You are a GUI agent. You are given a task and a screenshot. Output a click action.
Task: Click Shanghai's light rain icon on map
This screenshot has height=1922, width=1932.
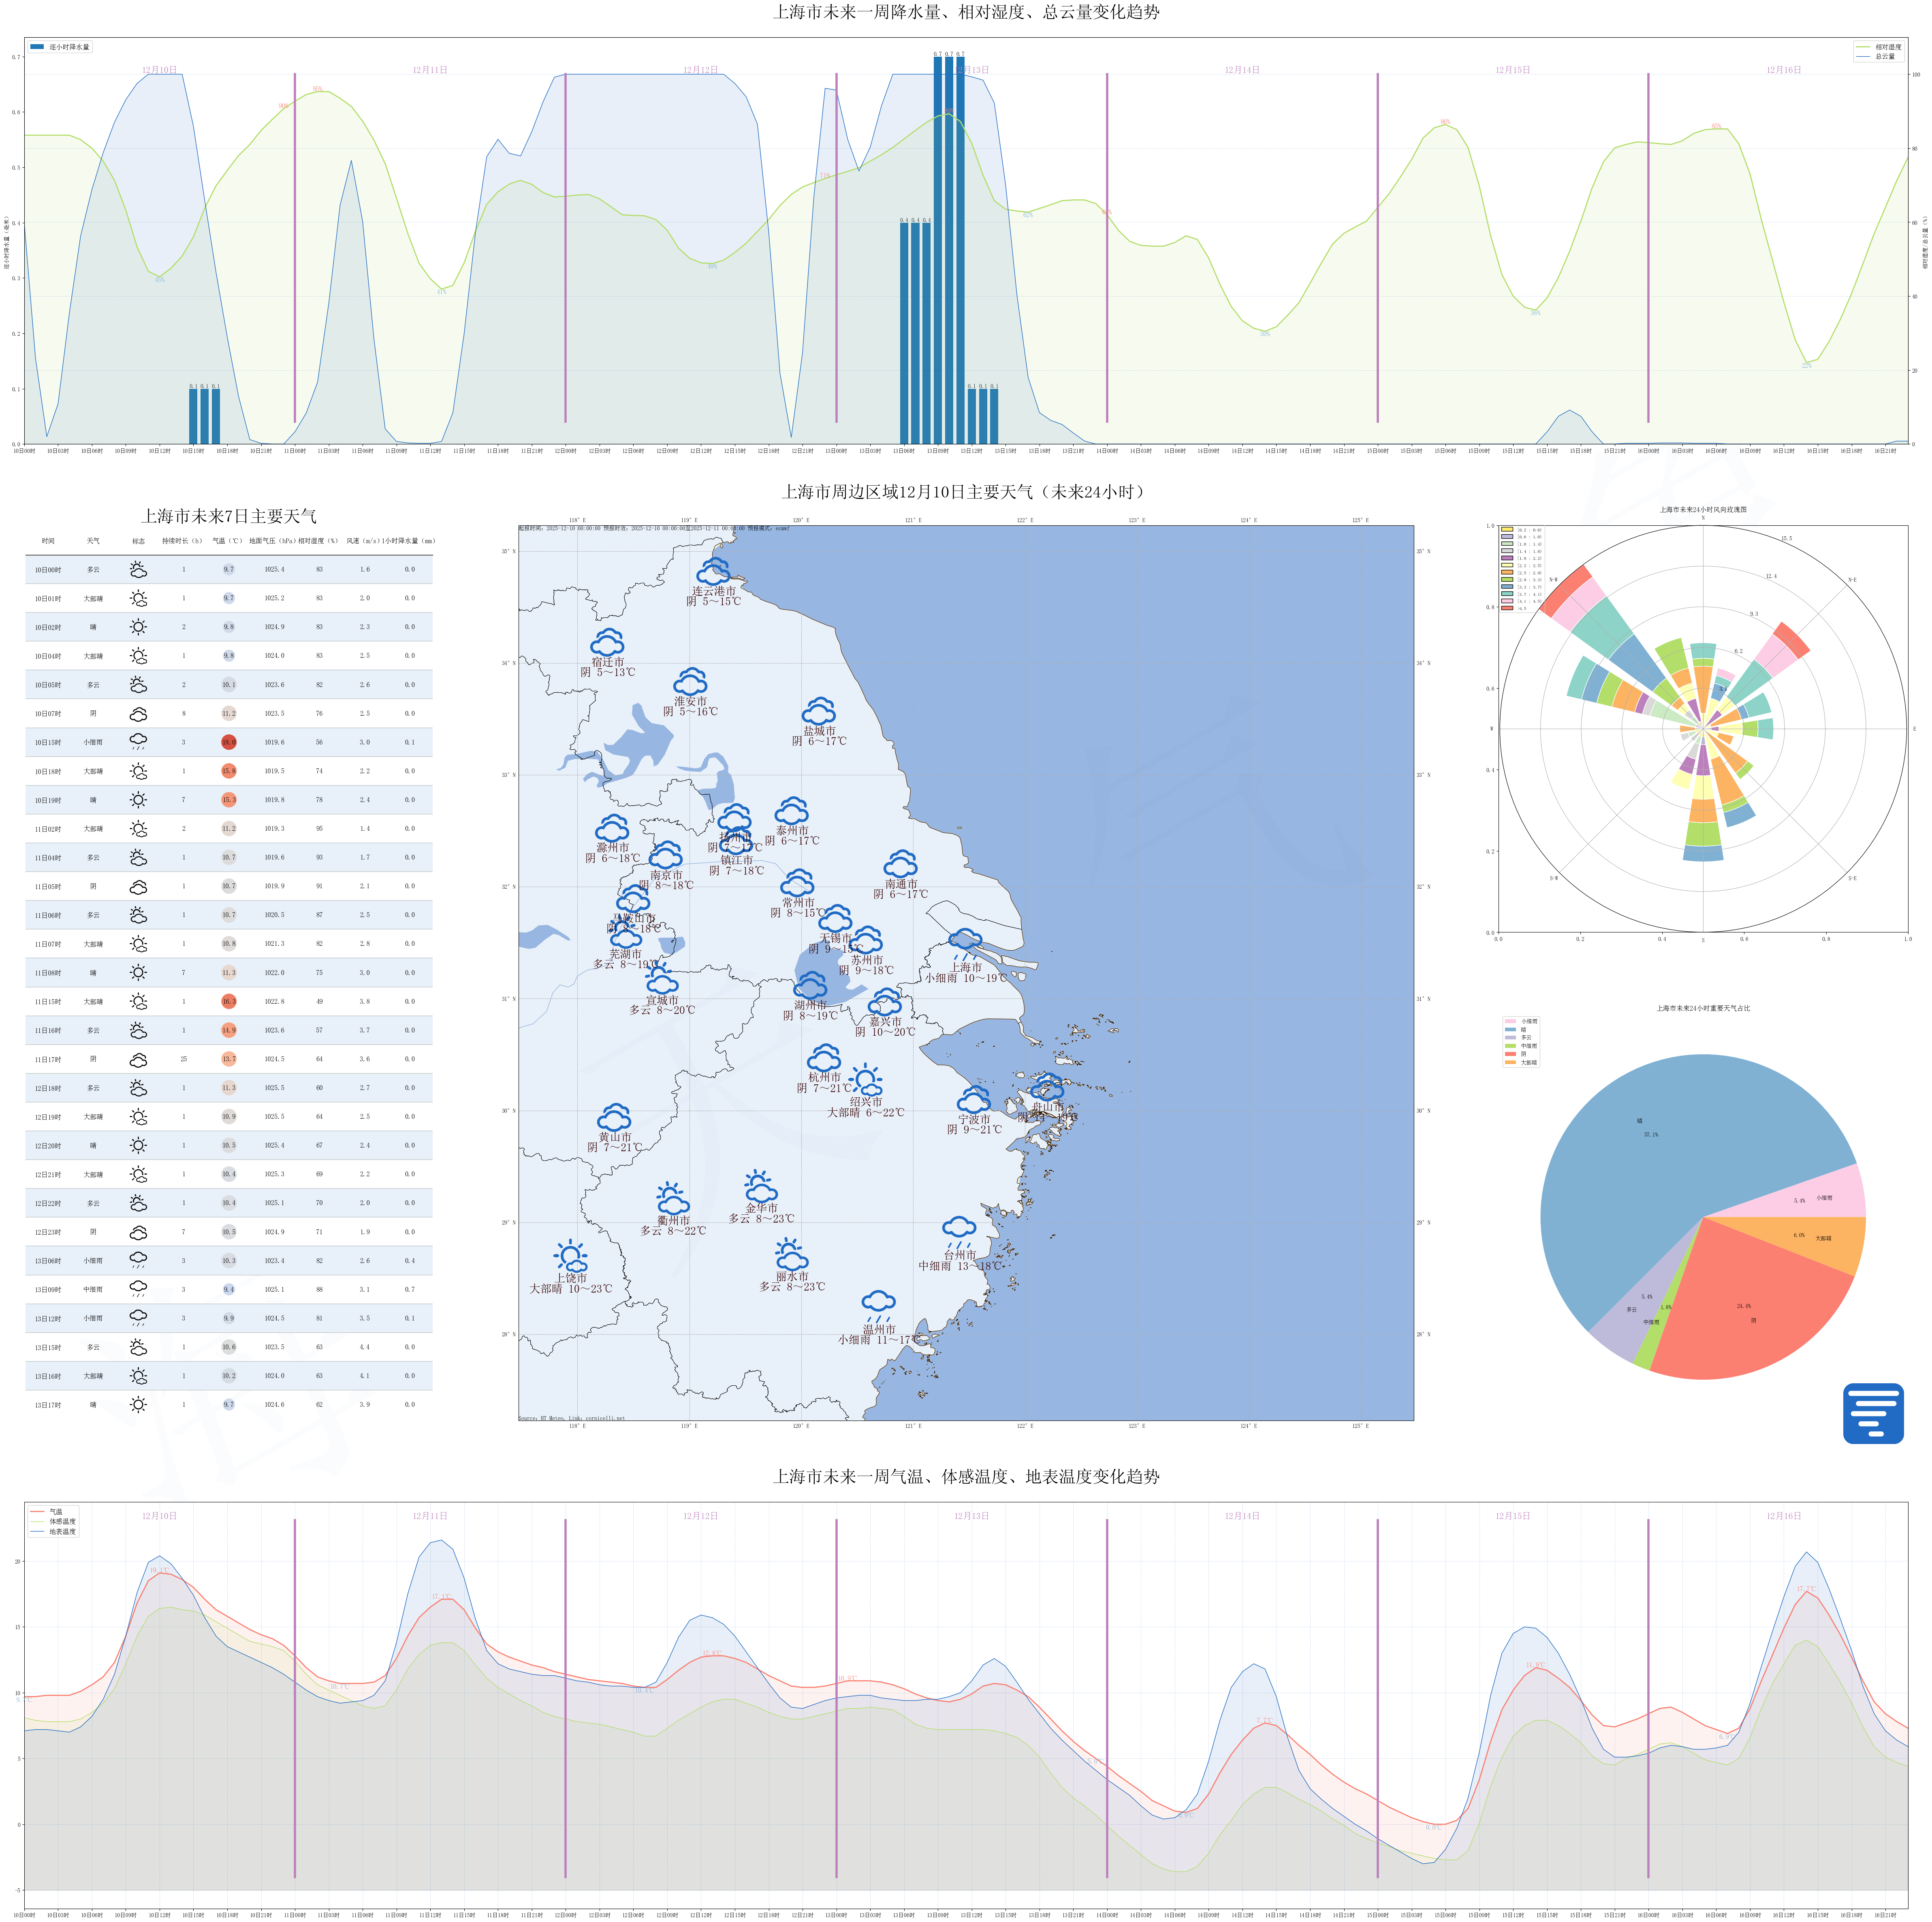click(965, 942)
